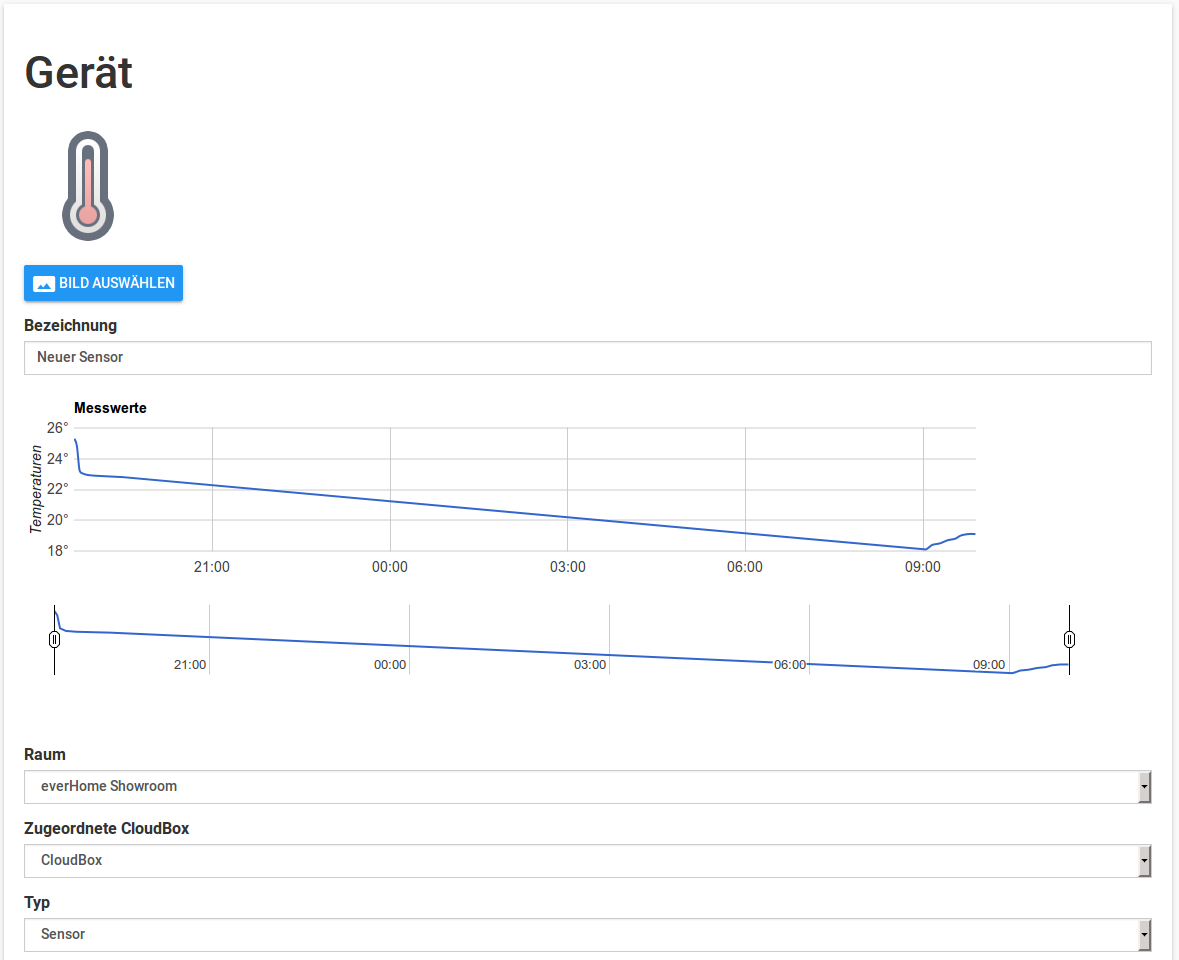Click the thermometer device image
The image size is (1179, 960).
[x=88, y=186]
